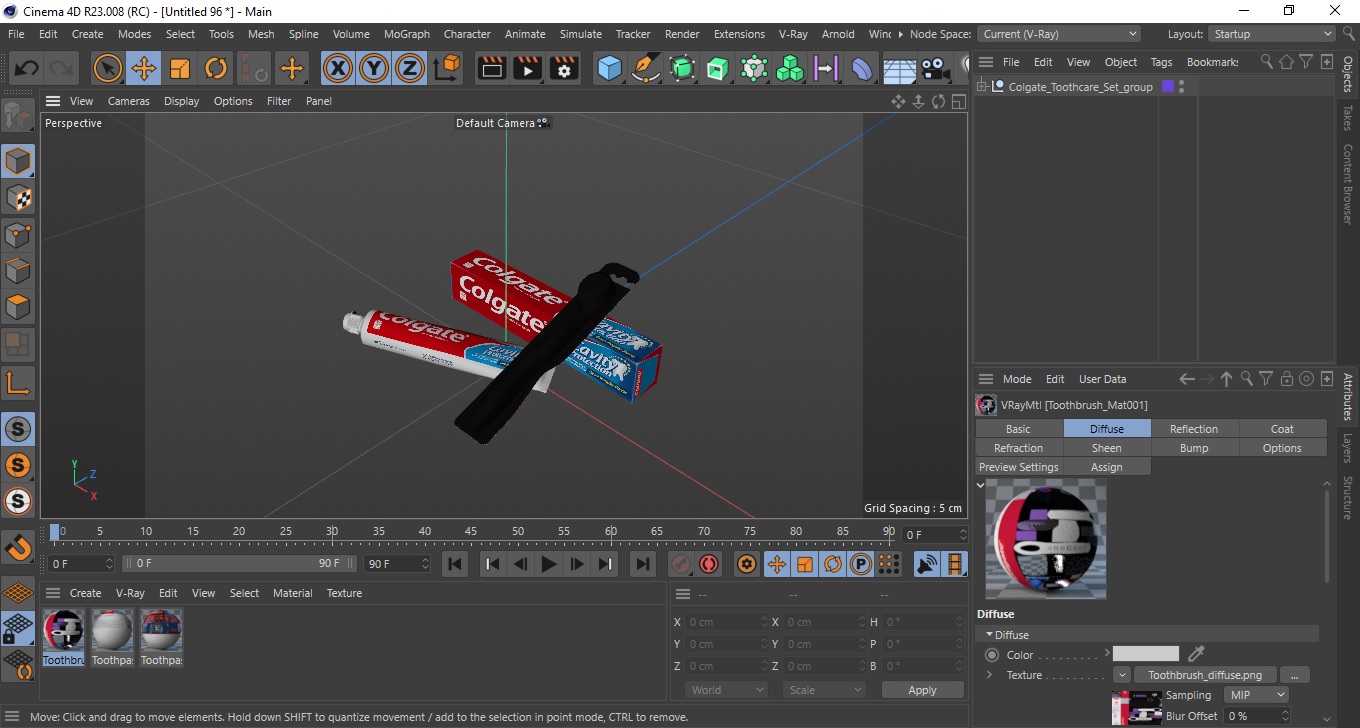
Task: Expand the Colgate_Toothcare_Set_group tree node
Action: [x=982, y=87]
